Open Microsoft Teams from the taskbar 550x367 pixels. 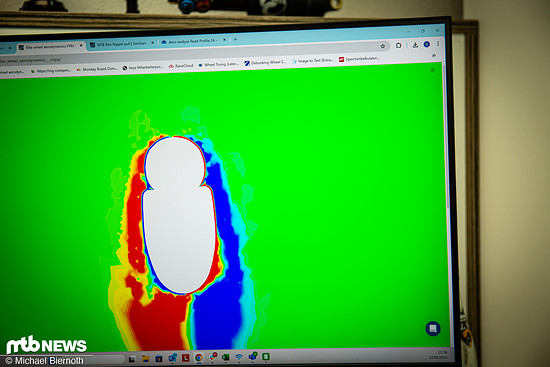pyautogui.click(x=253, y=357)
